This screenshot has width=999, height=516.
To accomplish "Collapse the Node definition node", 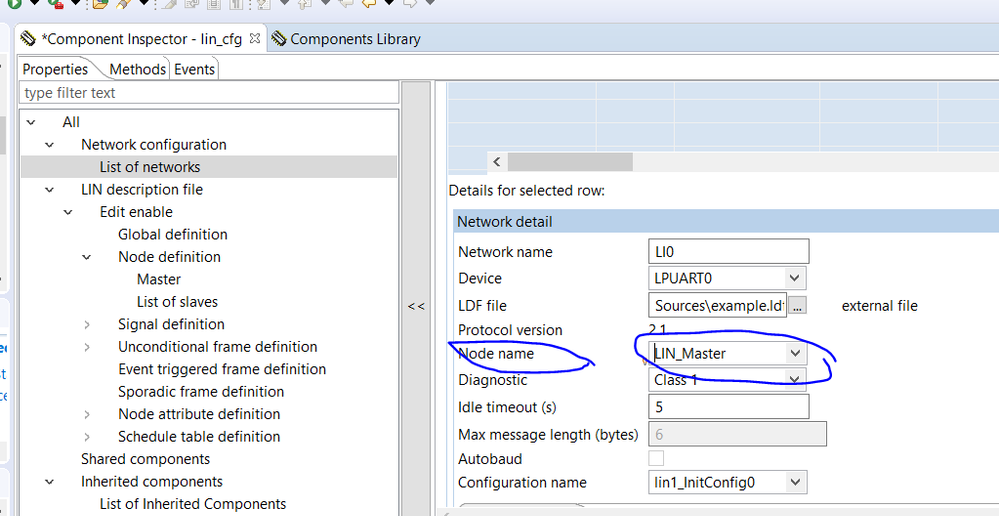I will coord(86,257).
